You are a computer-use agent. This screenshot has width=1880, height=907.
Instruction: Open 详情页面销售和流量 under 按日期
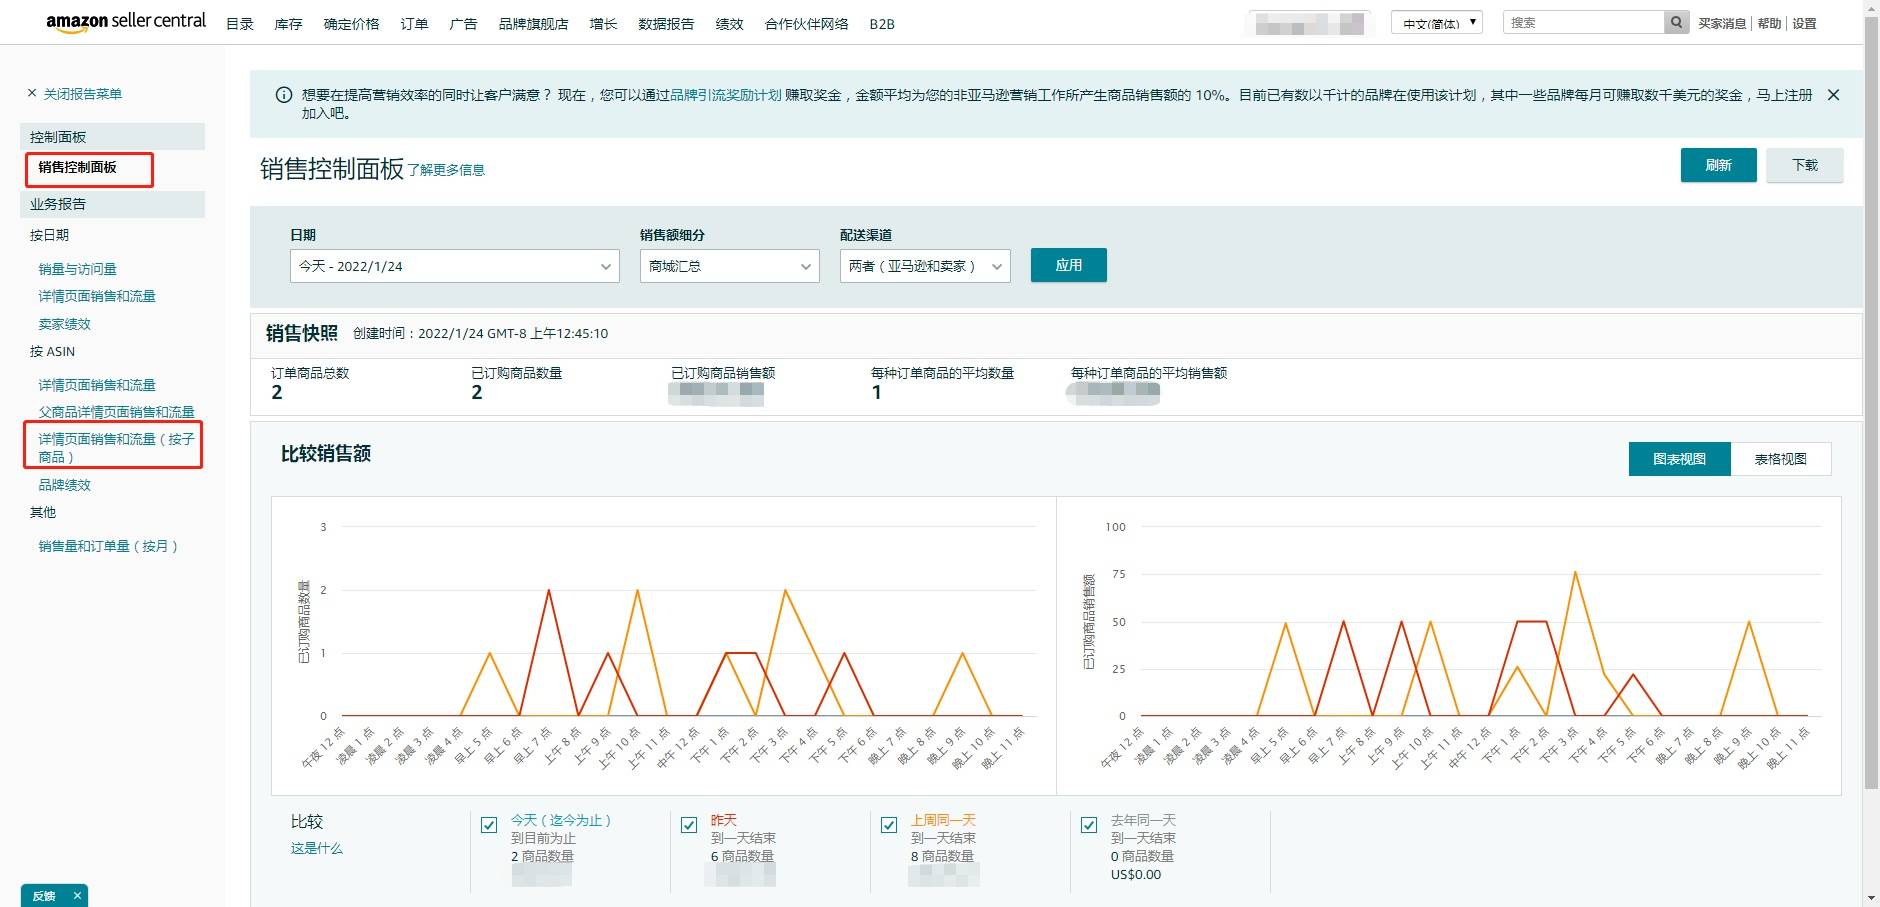[x=97, y=296]
